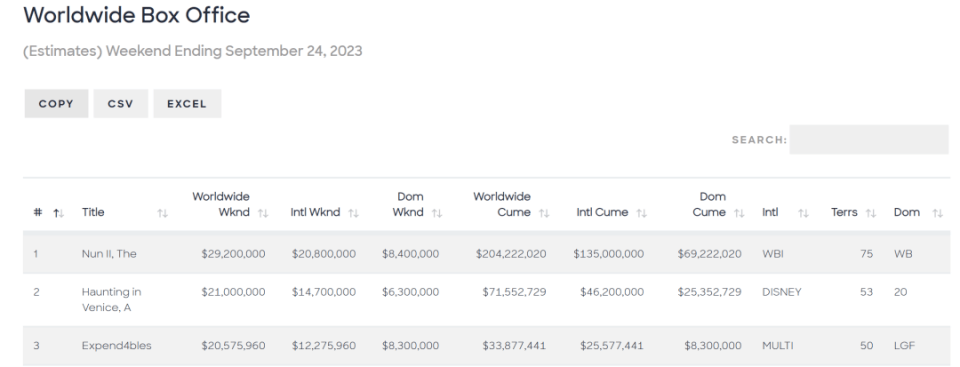Viewport: 960px width, 367px height.
Task: Click the Terrs column sort arrows
Action: pyautogui.click(x=871, y=213)
